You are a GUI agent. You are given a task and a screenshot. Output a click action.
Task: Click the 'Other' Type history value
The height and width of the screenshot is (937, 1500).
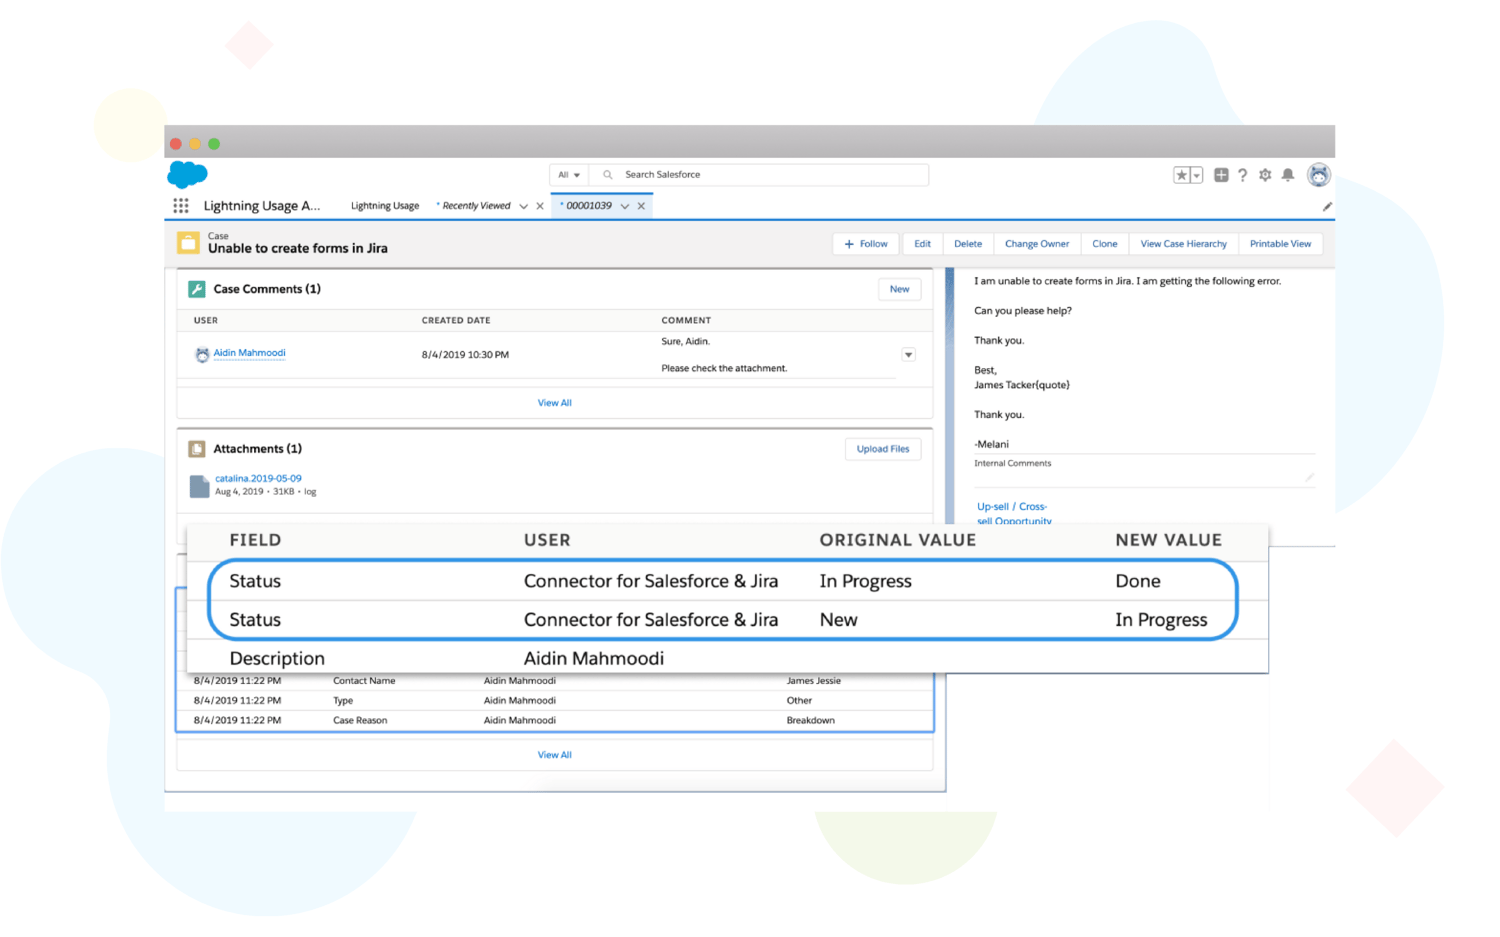pos(800,701)
